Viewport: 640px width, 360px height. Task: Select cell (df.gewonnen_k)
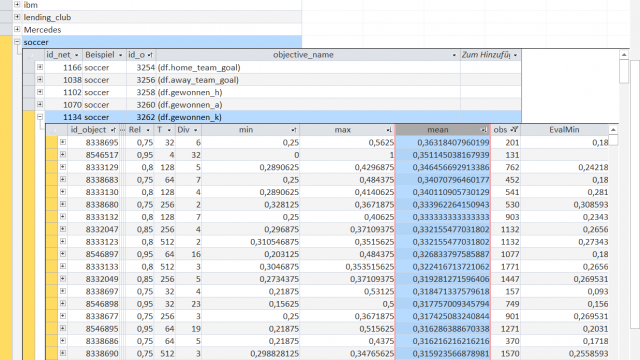[308, 117]
